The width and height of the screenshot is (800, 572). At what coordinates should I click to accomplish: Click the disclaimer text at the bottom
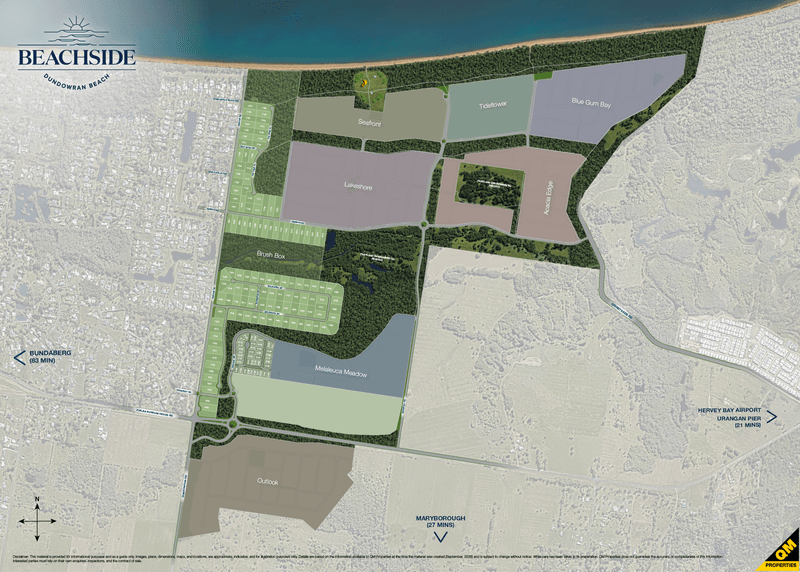click(x=367, y=559)
